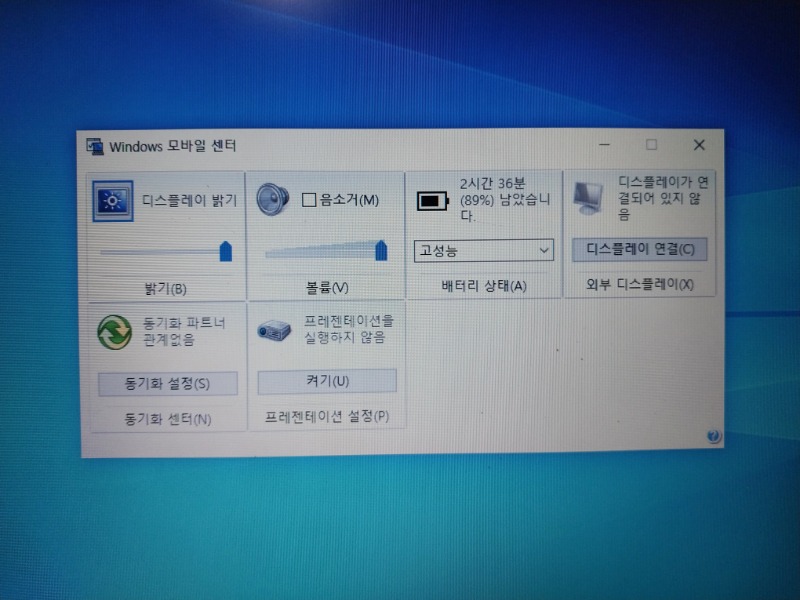Click the 2시간 36분 (89%) battery text

coord(505,199)
